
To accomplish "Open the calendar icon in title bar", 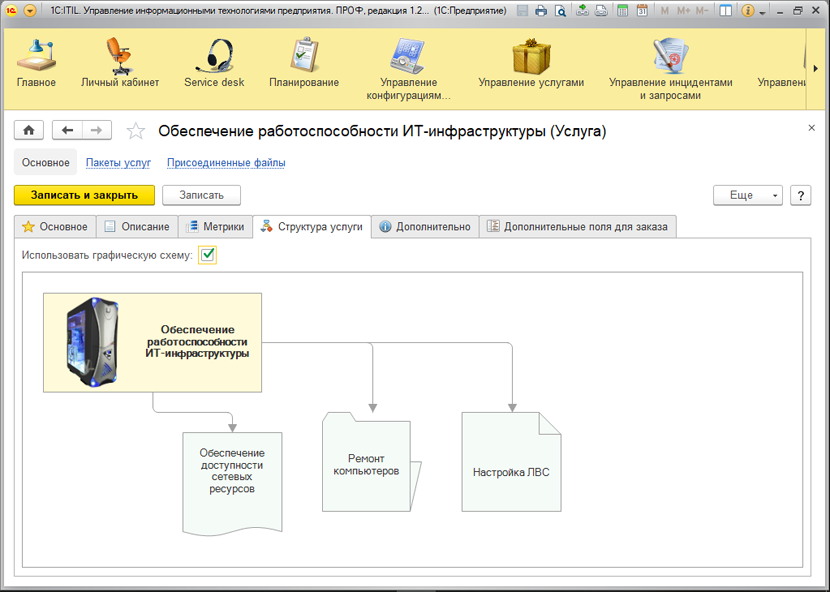I will [641, 11].
